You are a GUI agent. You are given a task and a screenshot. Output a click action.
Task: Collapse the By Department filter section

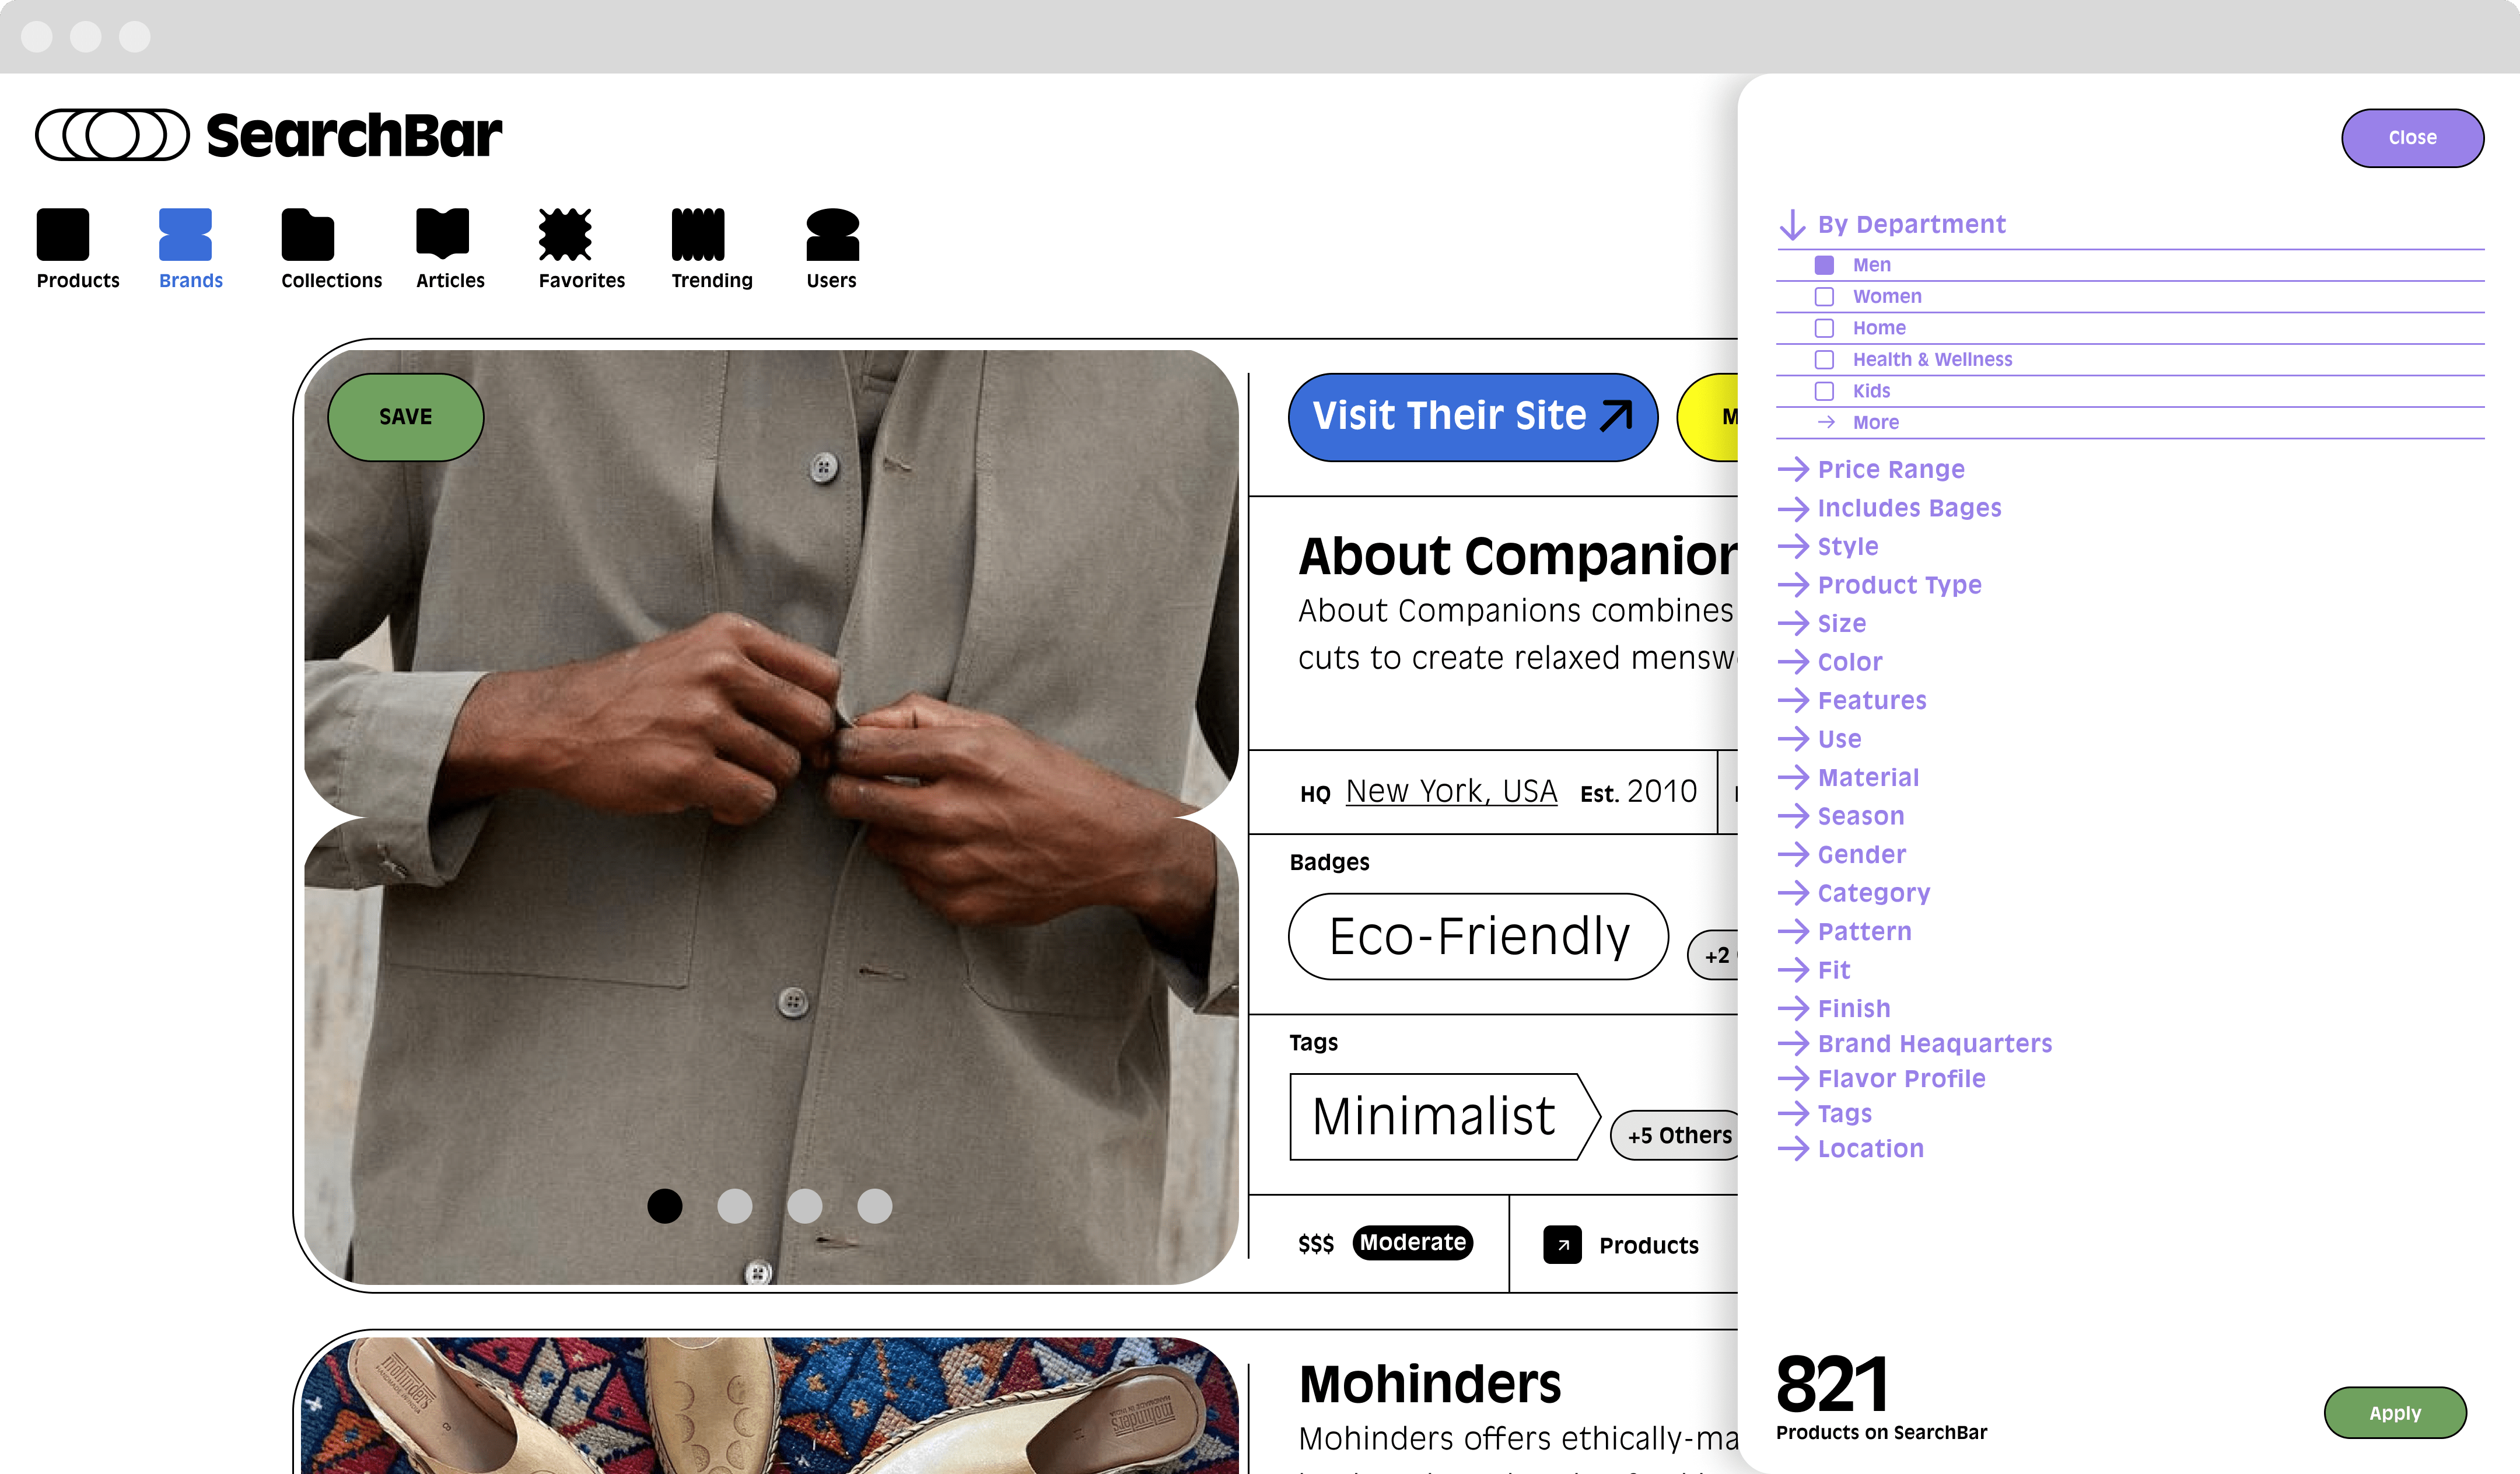tap(1910, 224)
